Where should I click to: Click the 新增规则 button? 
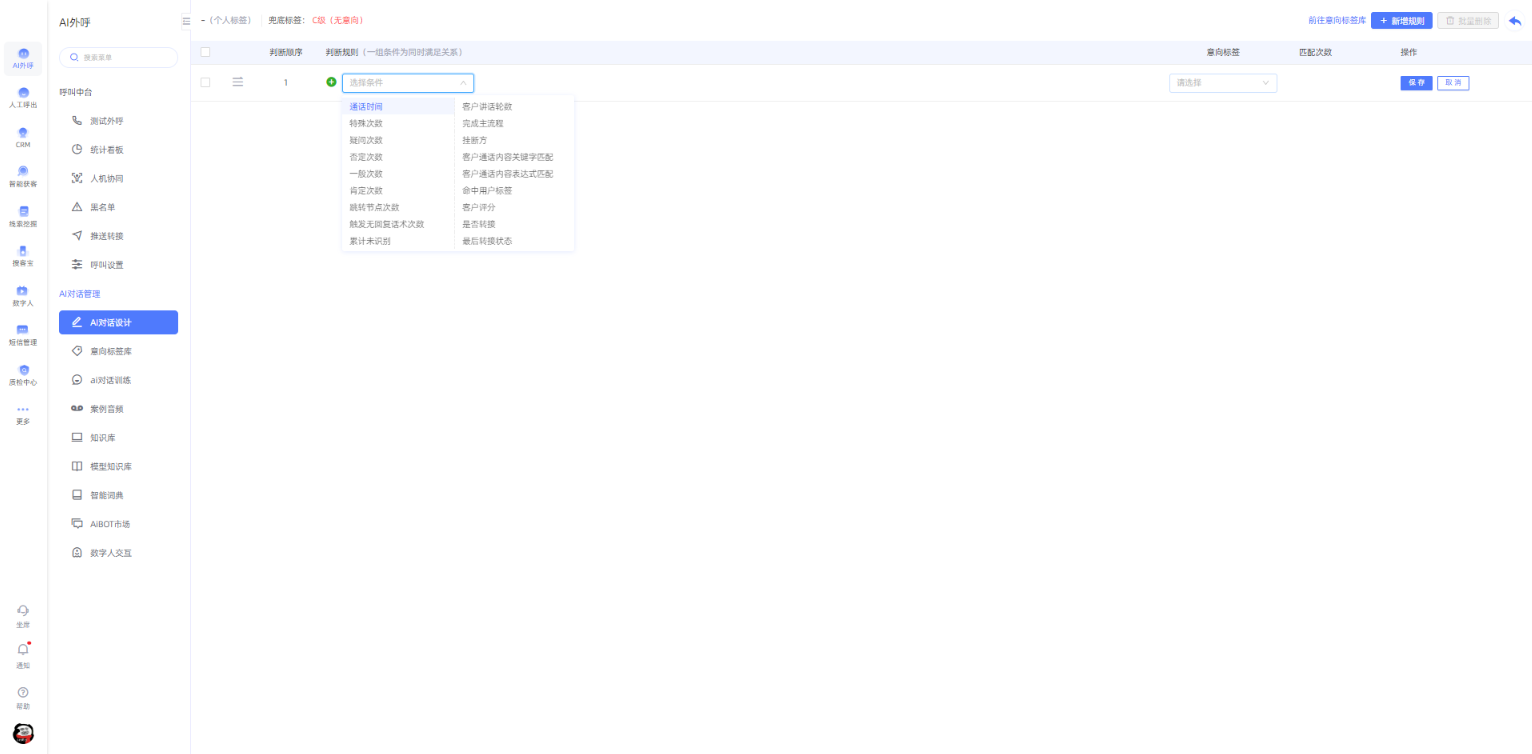[x=1401, y=21]
